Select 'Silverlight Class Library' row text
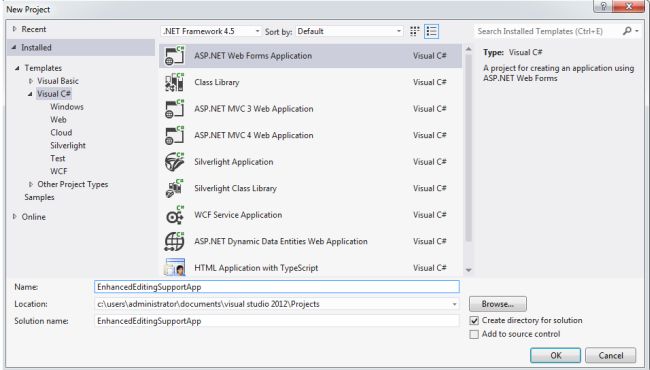This screenshot has width=650, height=370. click(x=235, y=189)
